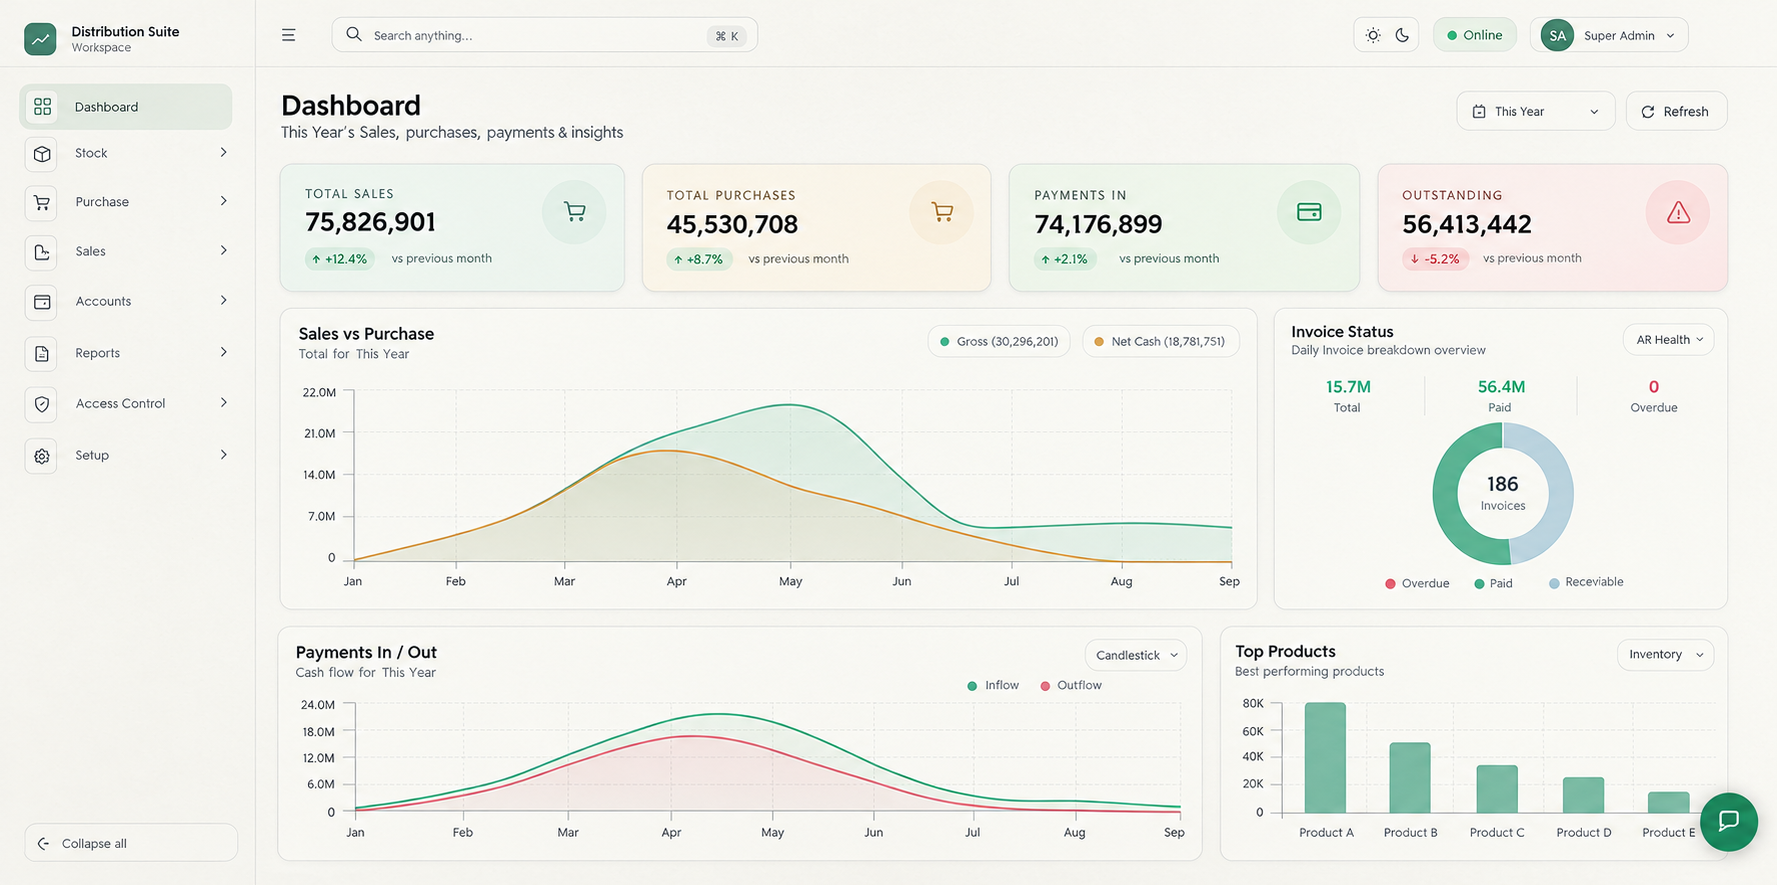
Task: Click the Total Purchases cart icon
Action: [x=941, y=212]
